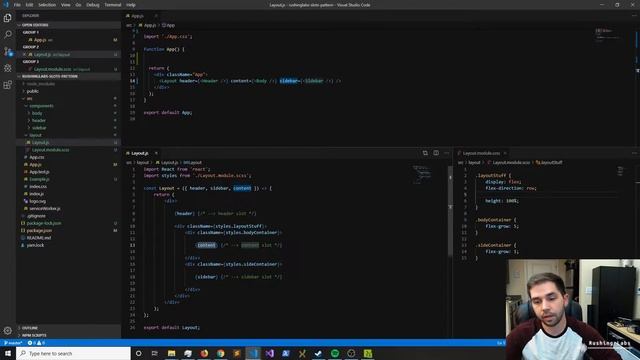Click the master branch indicator in status bar

click(x=13, y=343)
